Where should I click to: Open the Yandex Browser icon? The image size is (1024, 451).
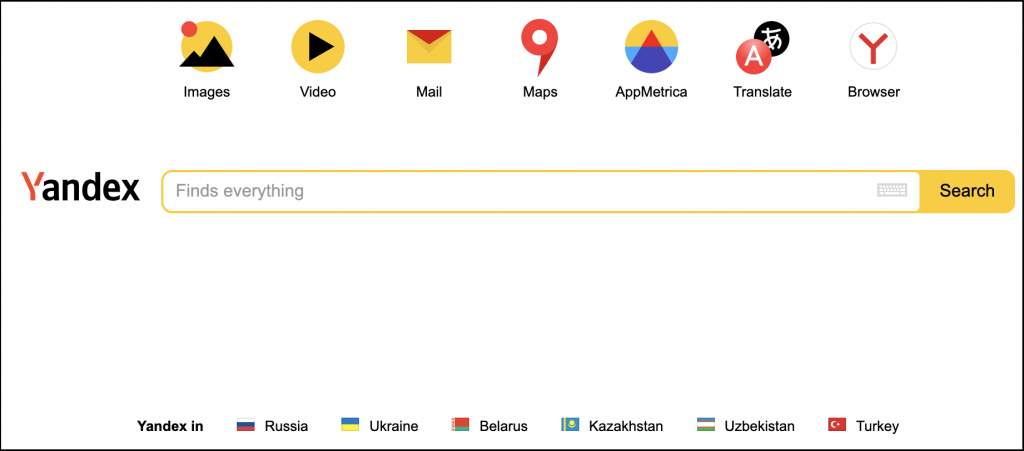[x=873, y=46]
